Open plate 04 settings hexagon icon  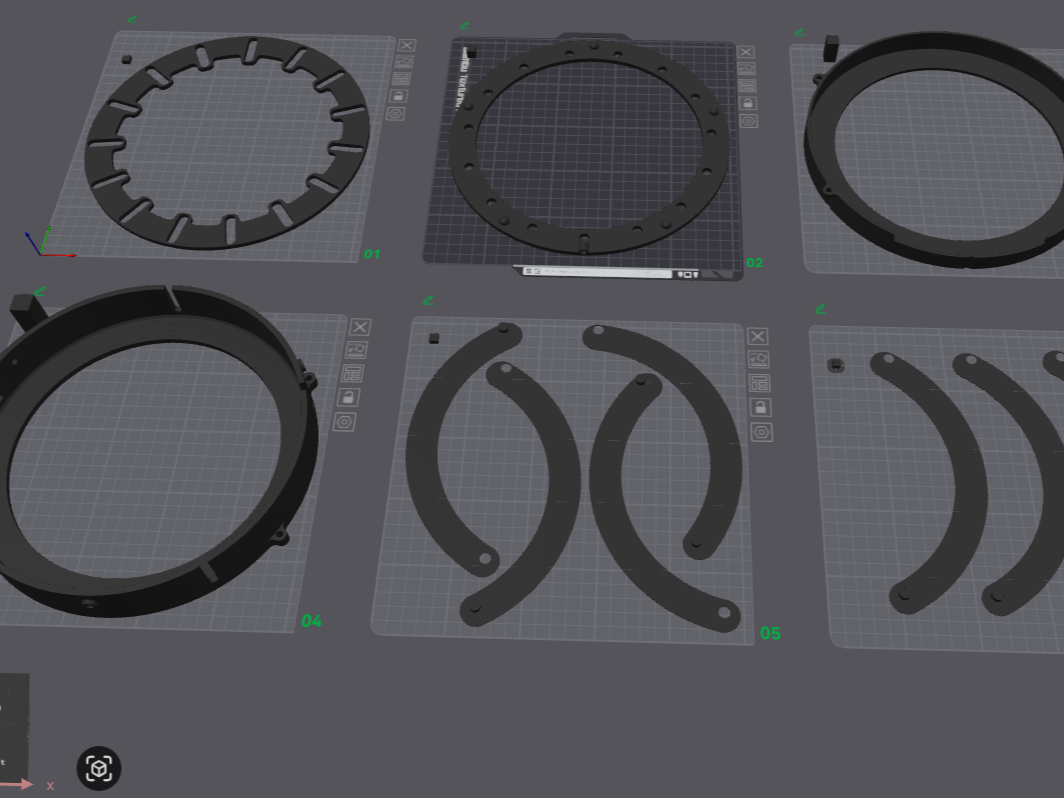click(x=345, y=422)
